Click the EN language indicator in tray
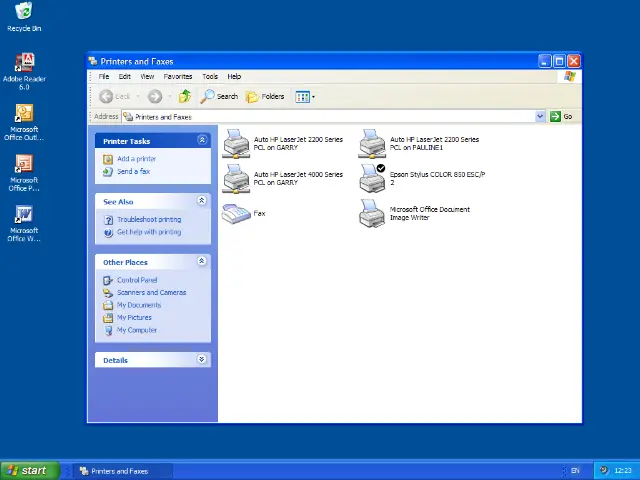This screenshot has width=640, height=480. pos(575,471)
